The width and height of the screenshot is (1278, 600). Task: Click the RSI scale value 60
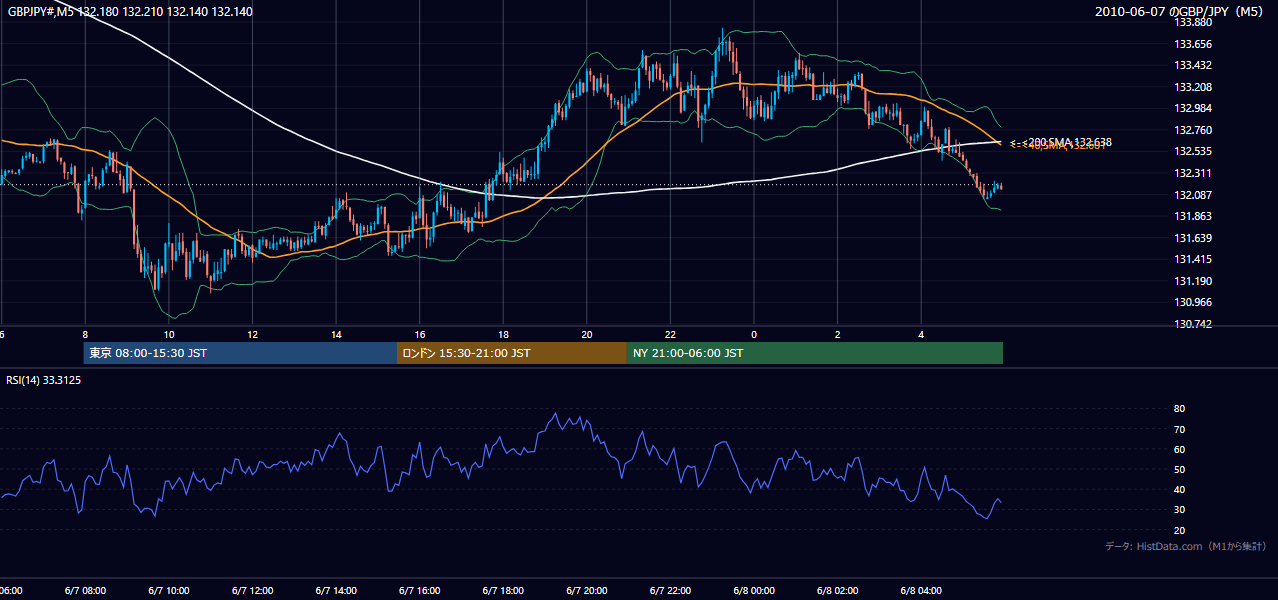(1179, 449)
